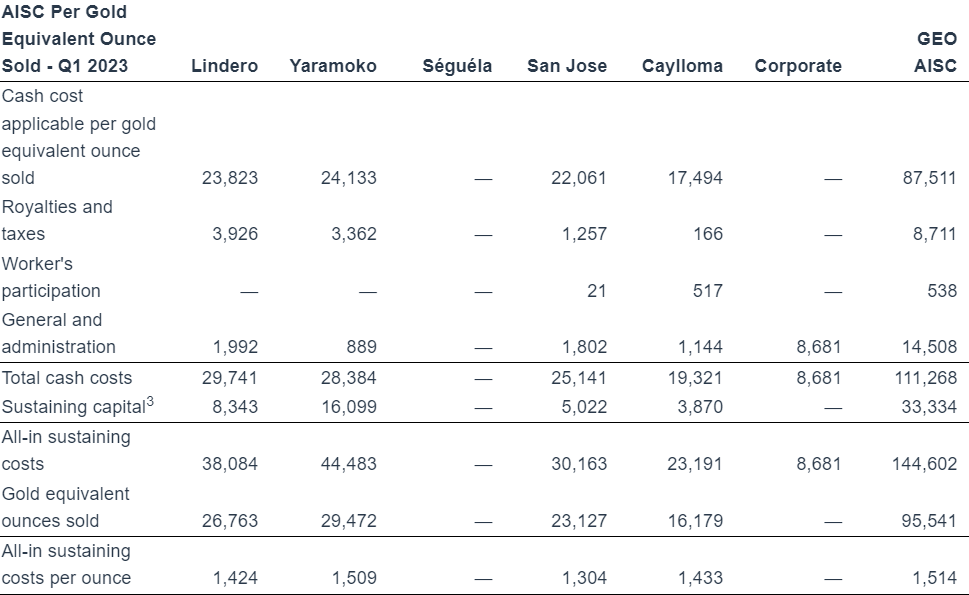Image resolution: width=969 pixels, height=595 pixels.
Task: Click GEO AISC general and administration value 14,508
Action: [929, 347]
